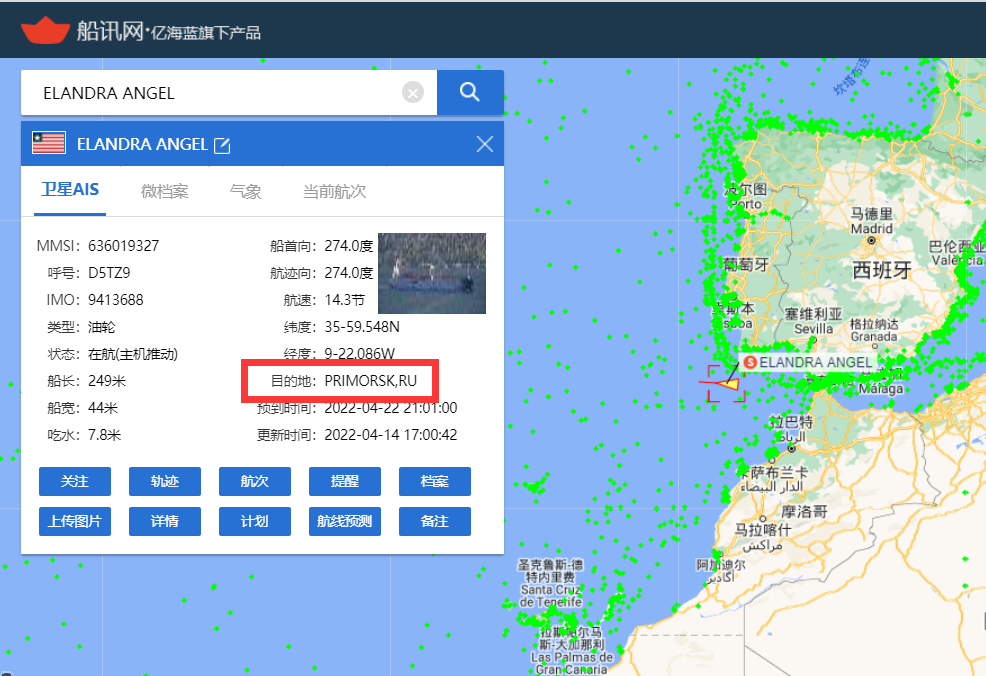Click the magnifier search button

pyautogui.click(x=470, y=92)
